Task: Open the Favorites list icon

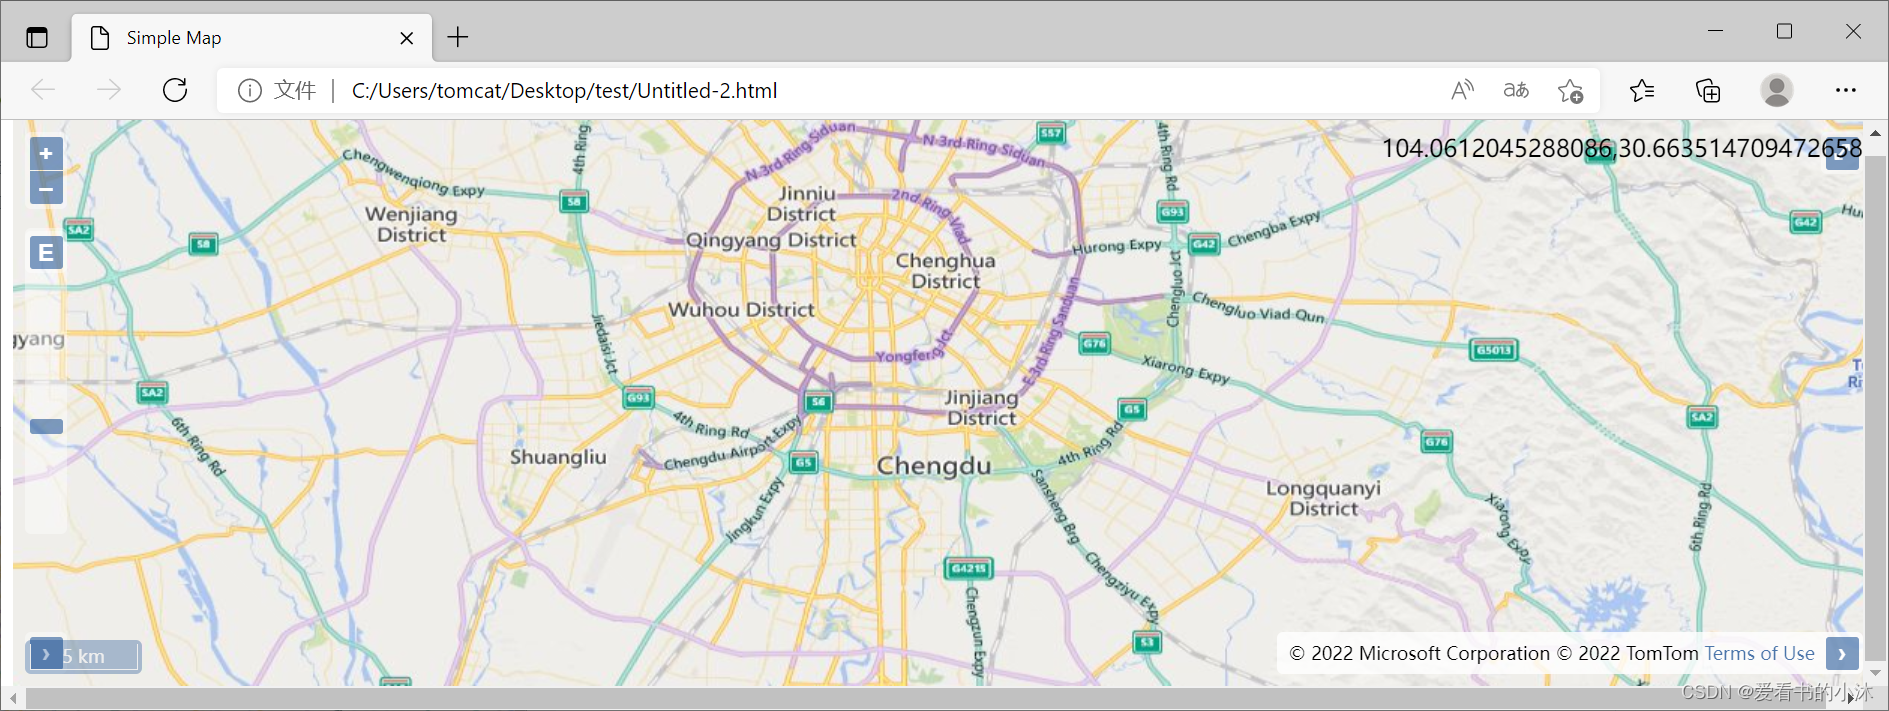Action: pos(1642,91)
